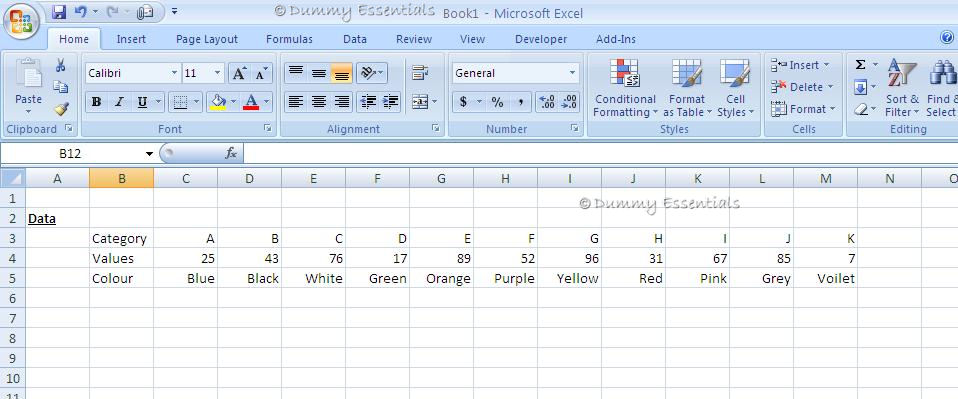Center text horizontally
Screen dimensions: 958x399
click(318, 102)
